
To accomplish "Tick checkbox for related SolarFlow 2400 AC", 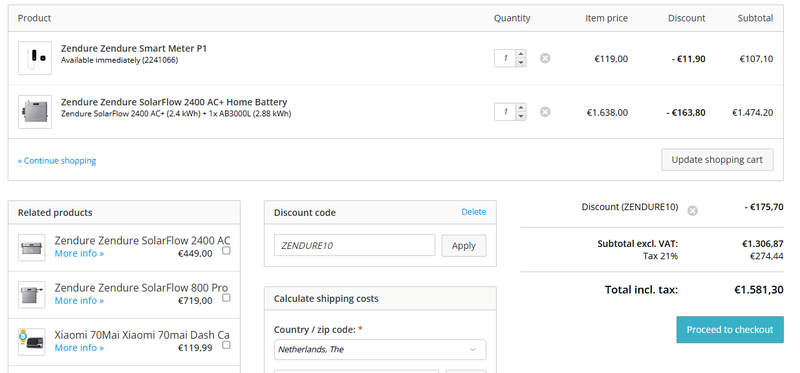I will (x=226, y=251).
